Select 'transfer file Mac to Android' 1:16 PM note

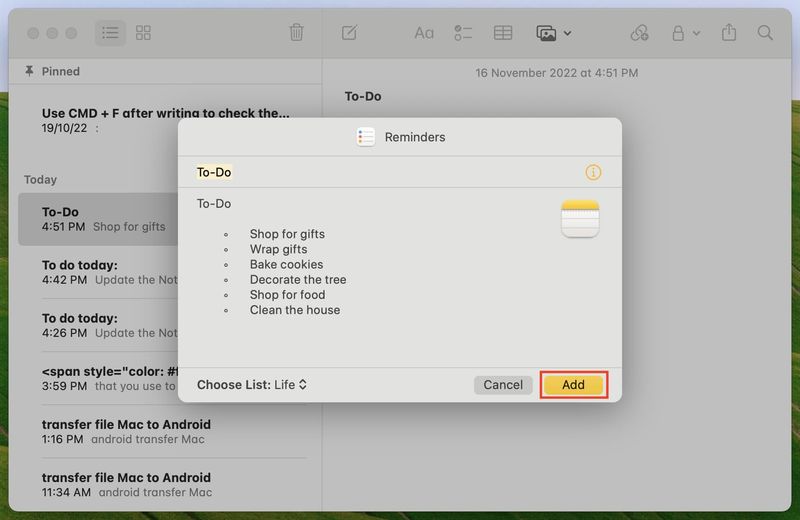coord(173,431)
